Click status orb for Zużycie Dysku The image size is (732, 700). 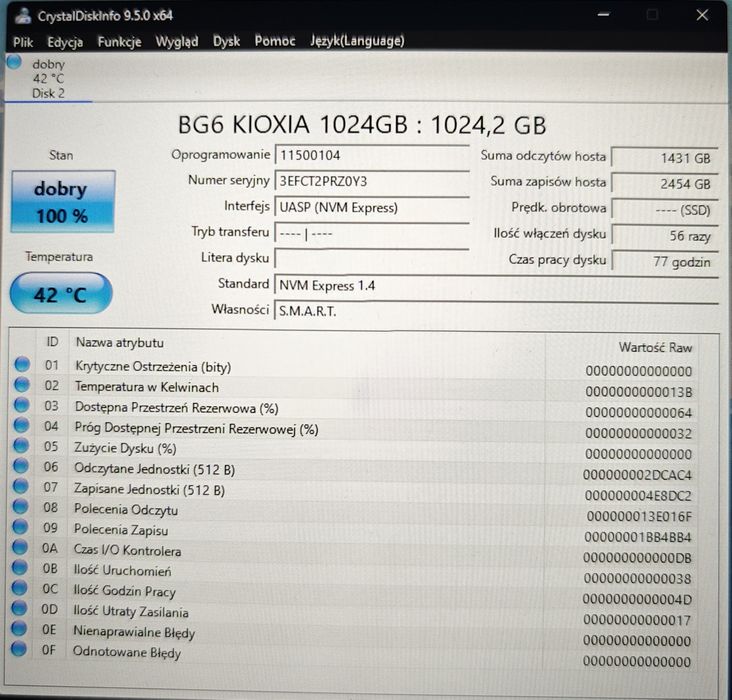pyautogui.click(x=21, y=445)
